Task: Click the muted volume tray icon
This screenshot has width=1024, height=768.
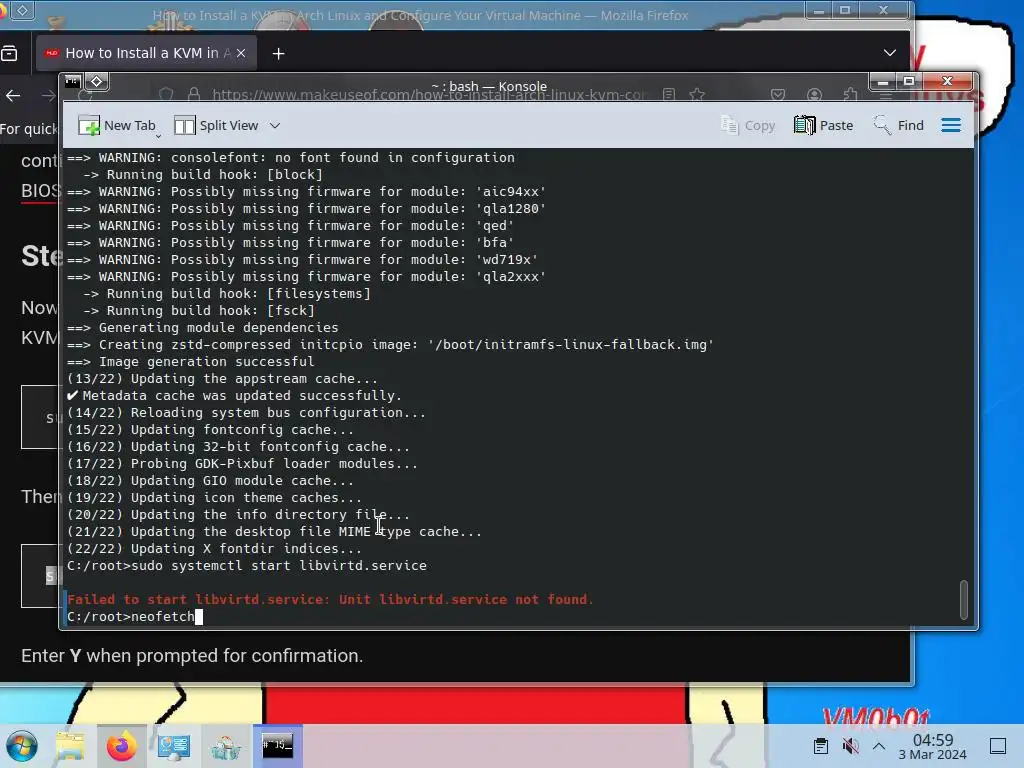Action: (x=850, y=746)
